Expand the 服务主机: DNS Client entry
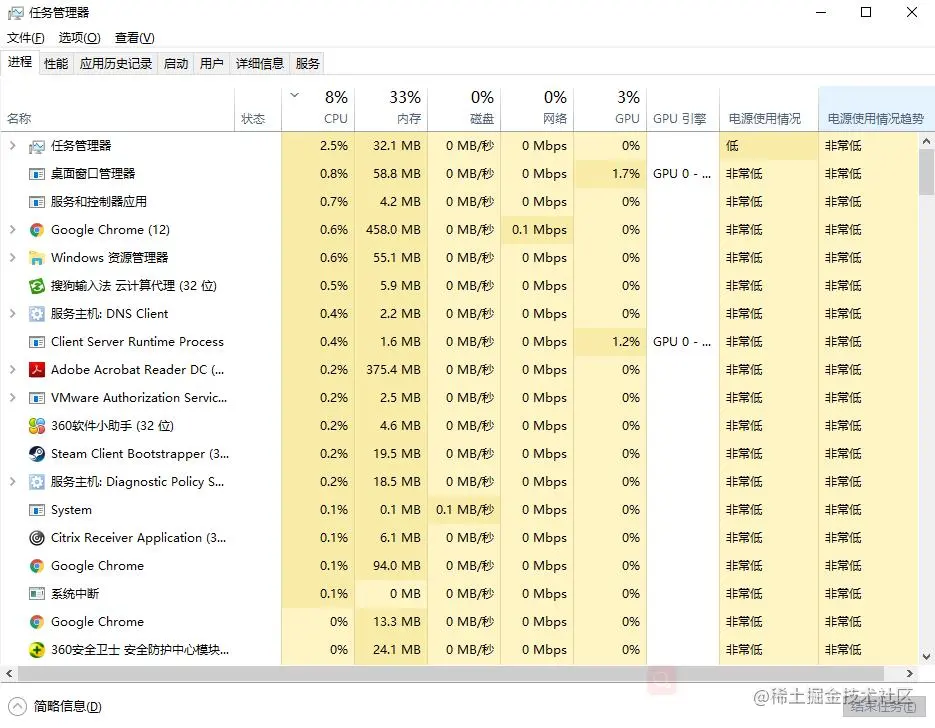This screenshot has height=728, width=935. (13, 314)
